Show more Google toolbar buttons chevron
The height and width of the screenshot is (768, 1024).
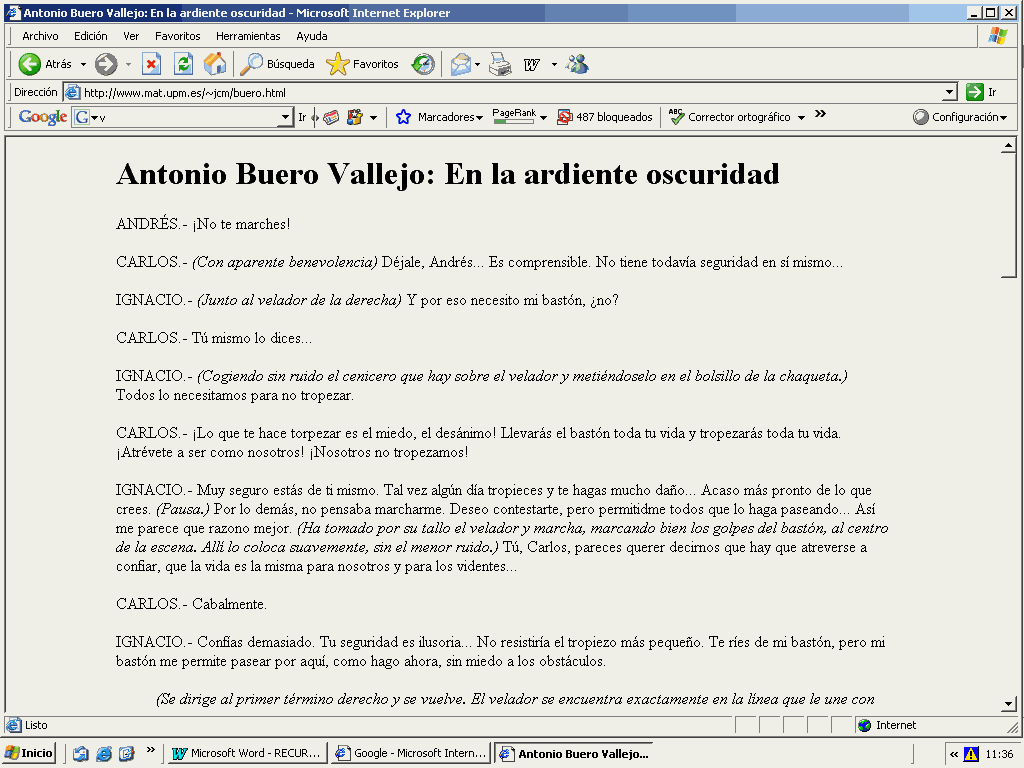click(820, 114)
